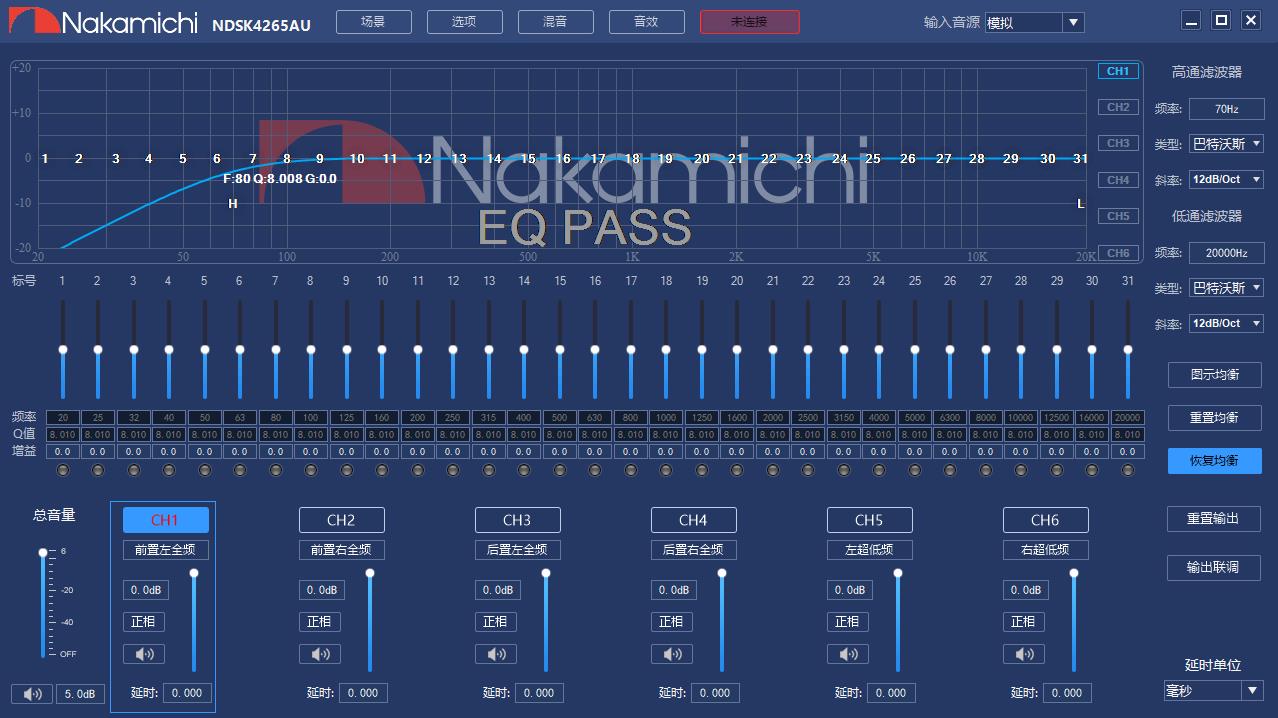
Task: Open the 选项 options menu
Action: 464,22
